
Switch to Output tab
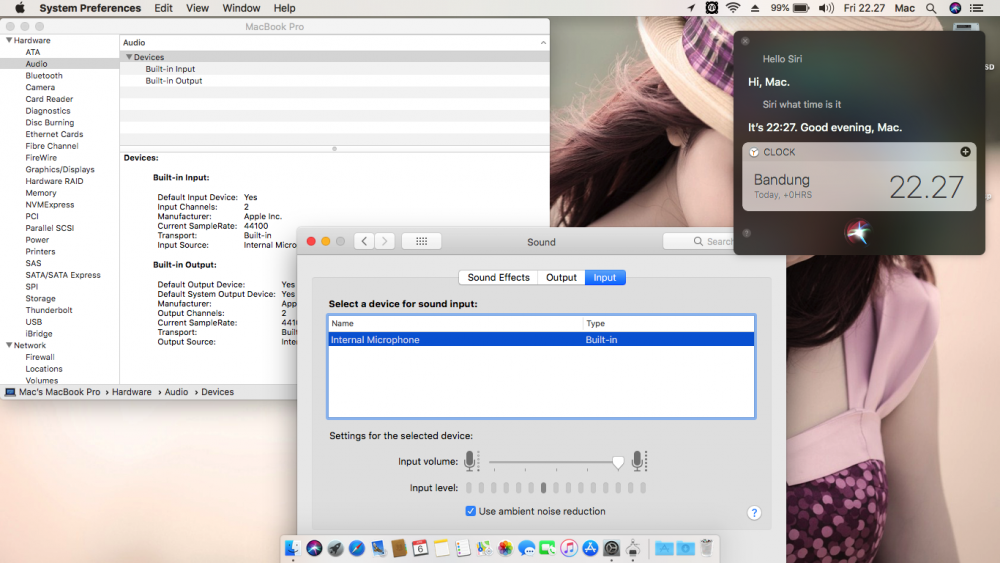[561, 277]
